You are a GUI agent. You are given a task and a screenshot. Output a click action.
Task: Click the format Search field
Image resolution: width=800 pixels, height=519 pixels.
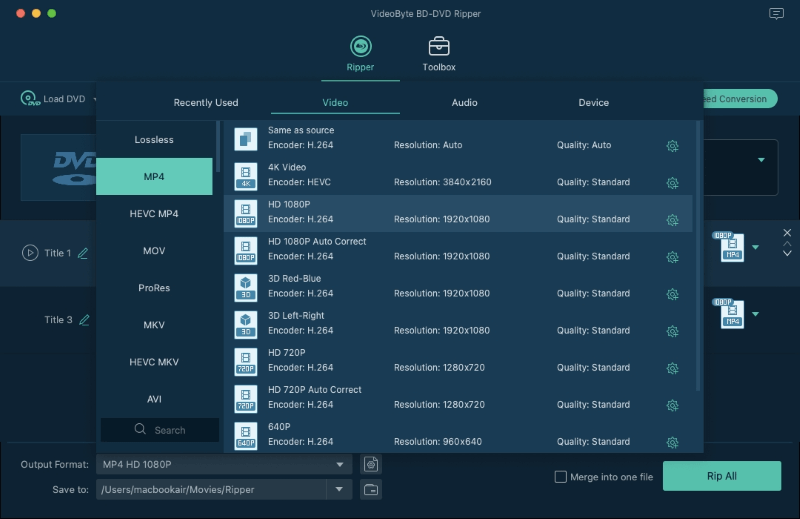[x=160, y=430]
